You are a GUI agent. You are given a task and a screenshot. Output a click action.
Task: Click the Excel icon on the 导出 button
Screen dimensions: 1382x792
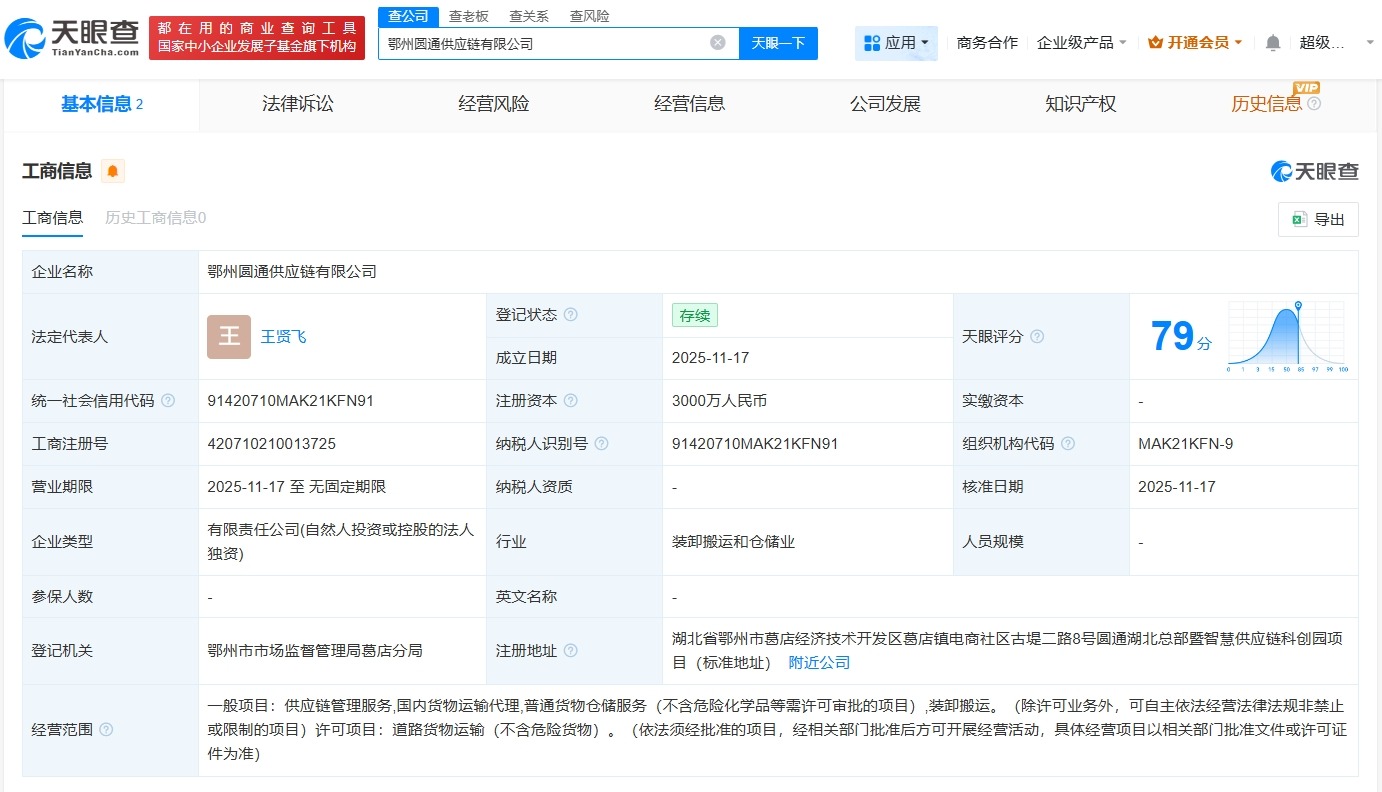tap(1301, 219)
